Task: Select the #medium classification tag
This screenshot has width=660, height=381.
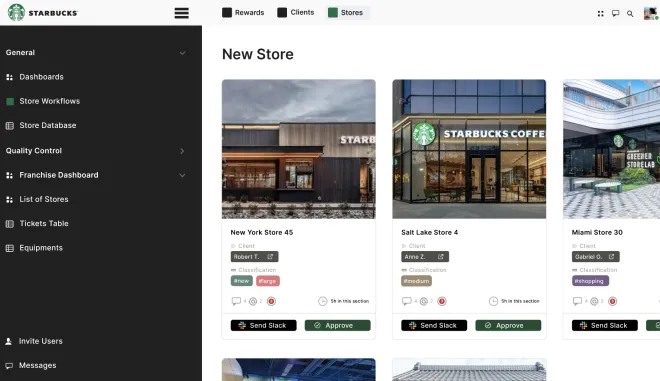Action: point(416,281)
